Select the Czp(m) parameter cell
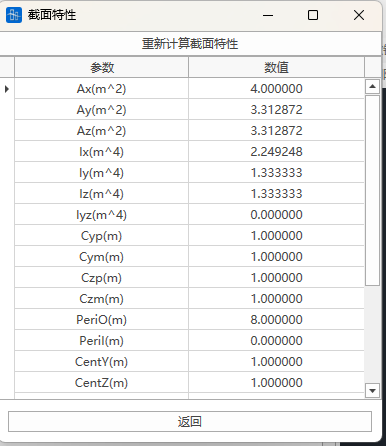This screenshot has height=446, width=386. 101,278
